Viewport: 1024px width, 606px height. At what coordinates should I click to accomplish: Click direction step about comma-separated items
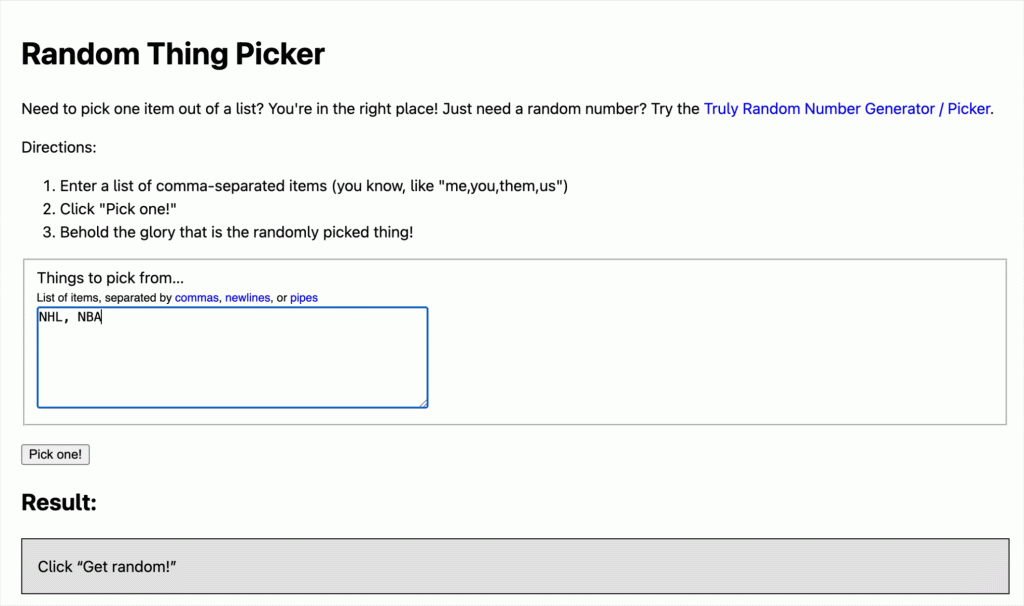pos(313,185)
